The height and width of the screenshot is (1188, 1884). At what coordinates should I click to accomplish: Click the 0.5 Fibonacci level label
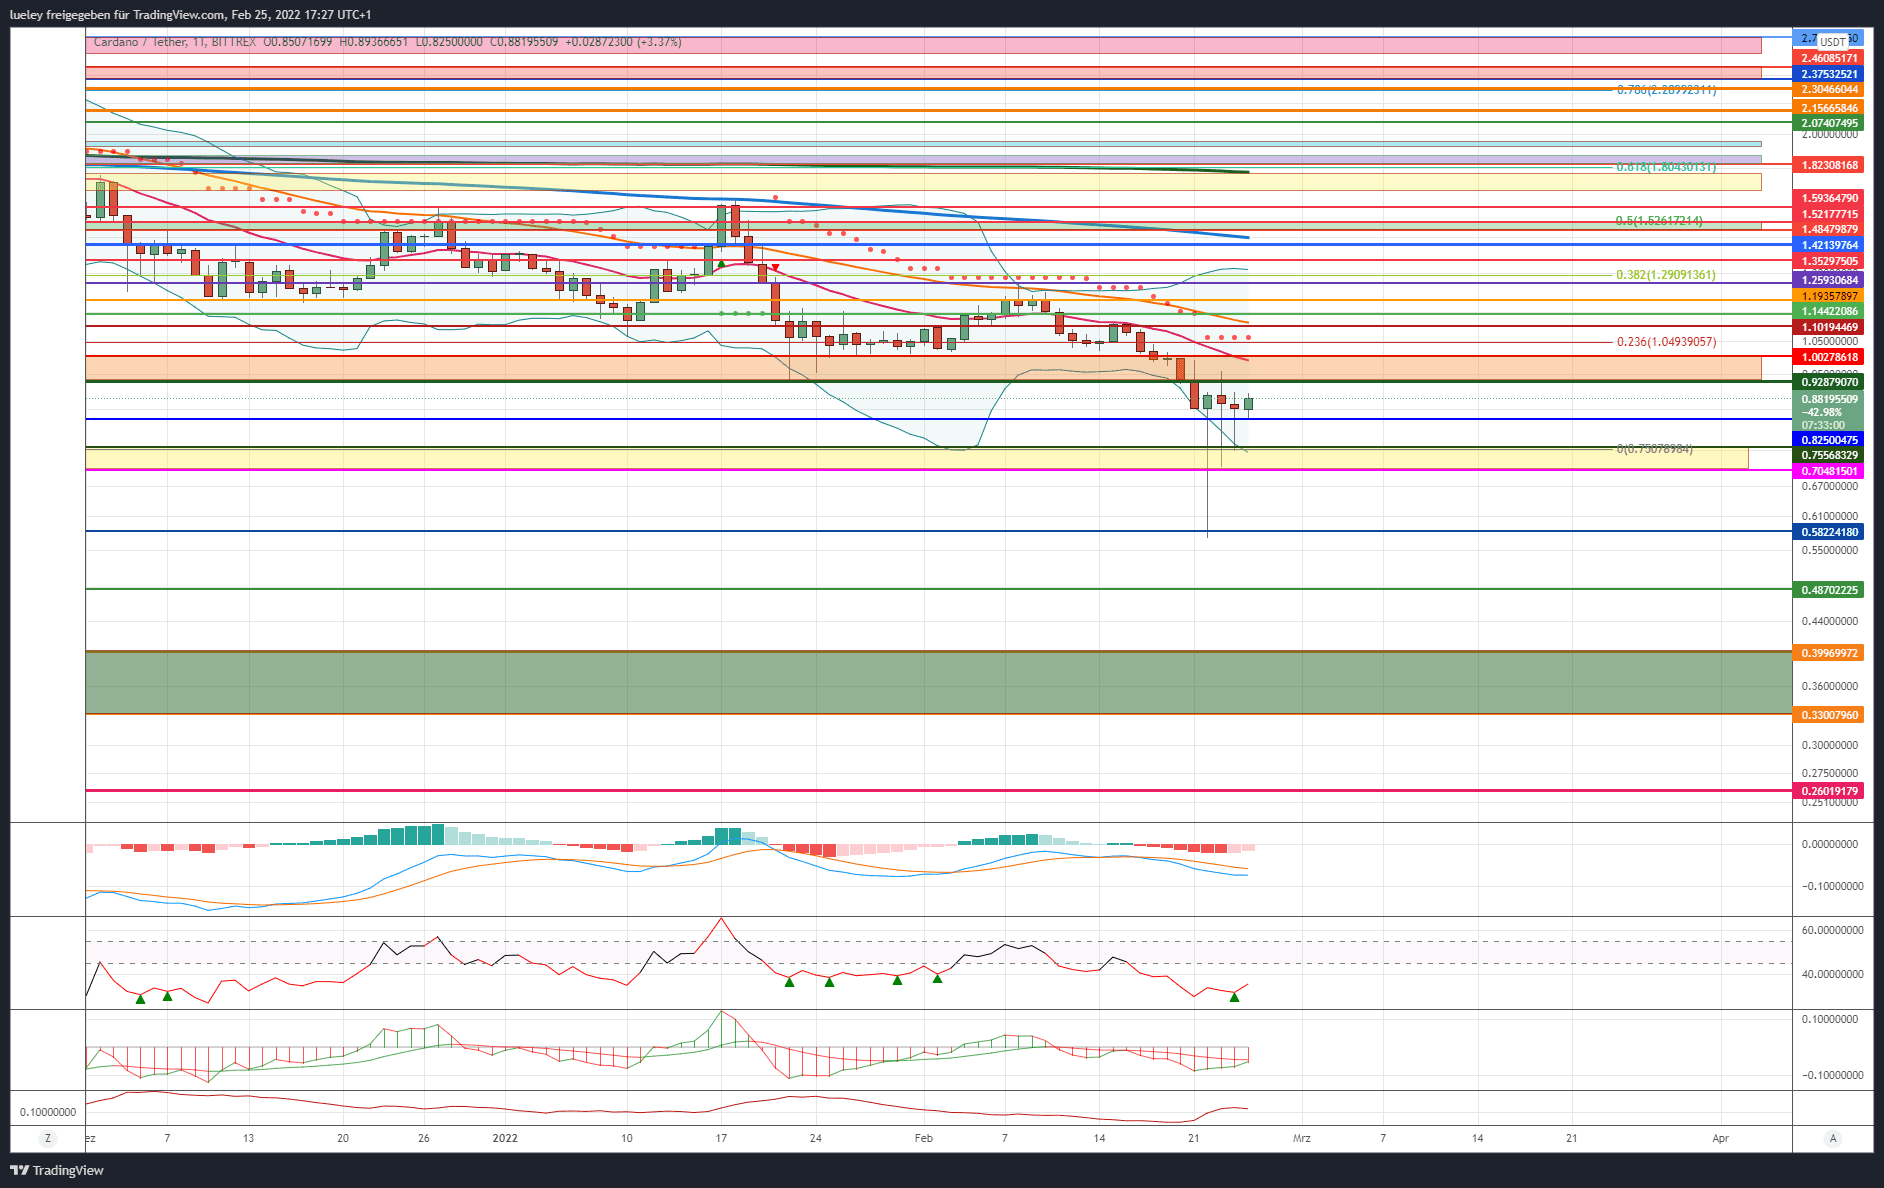[1659, 221]
